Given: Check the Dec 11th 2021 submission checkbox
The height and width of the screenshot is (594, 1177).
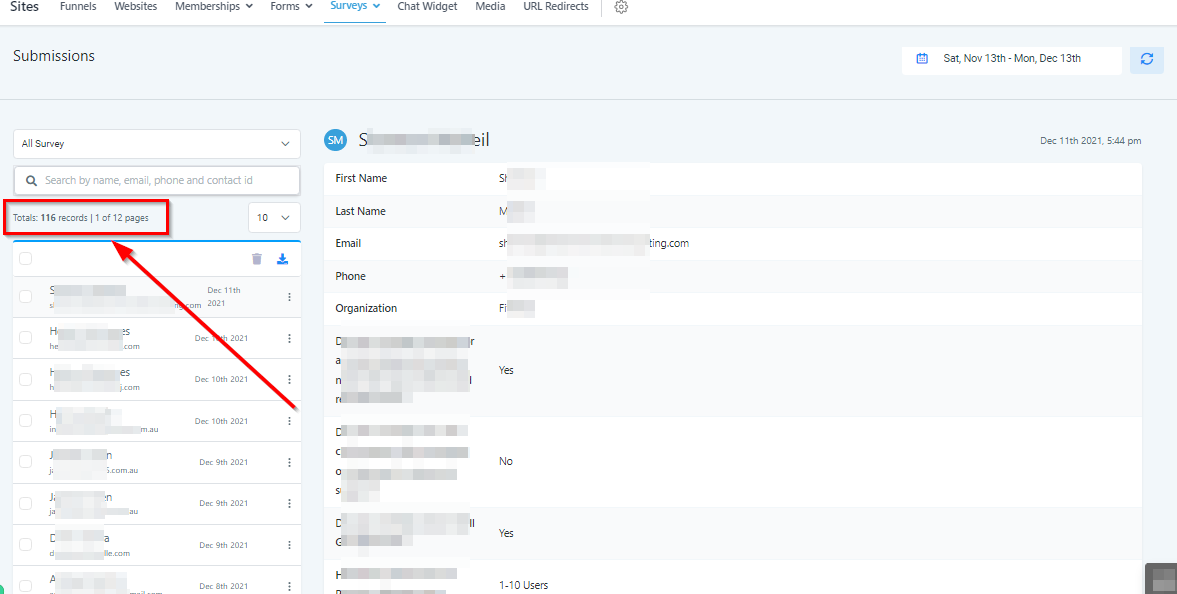Looking at the screenshot, I should point(26,297).
